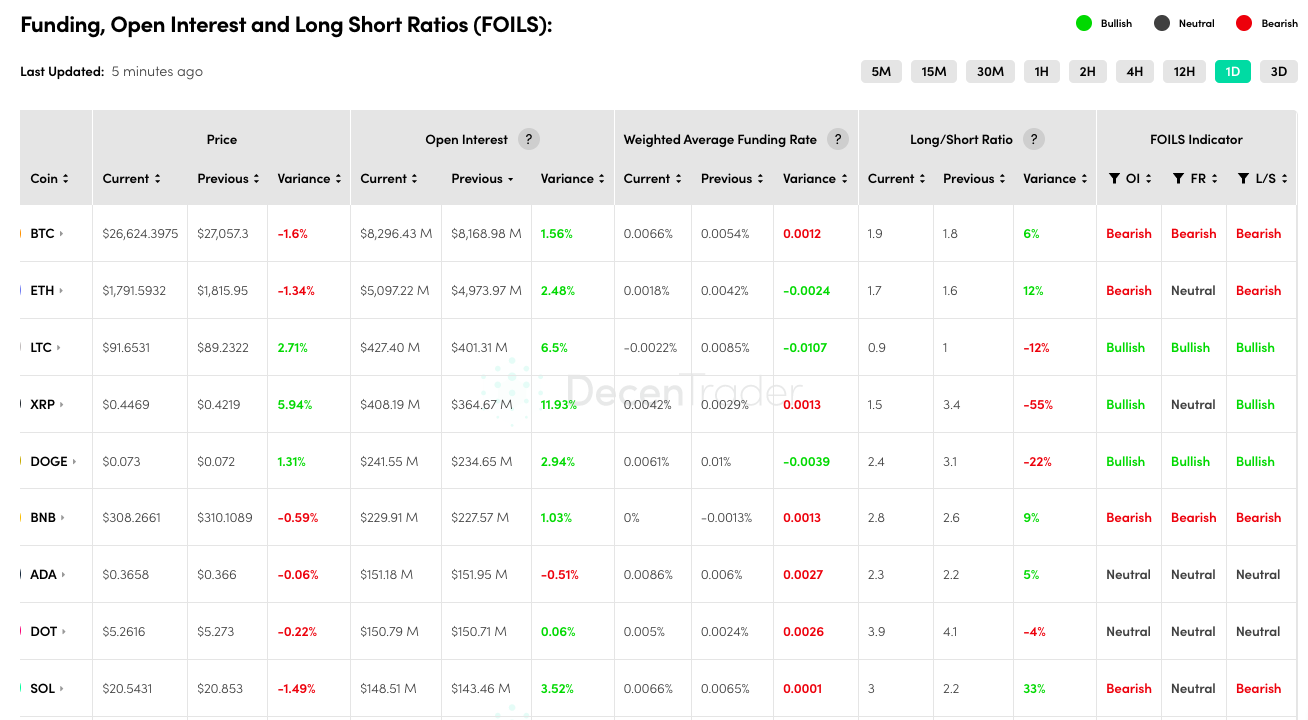The width and height of the screenshot is (1308, 720).
Task: Open the FR filter funnel icon
Action: (x=1178, y=178)
